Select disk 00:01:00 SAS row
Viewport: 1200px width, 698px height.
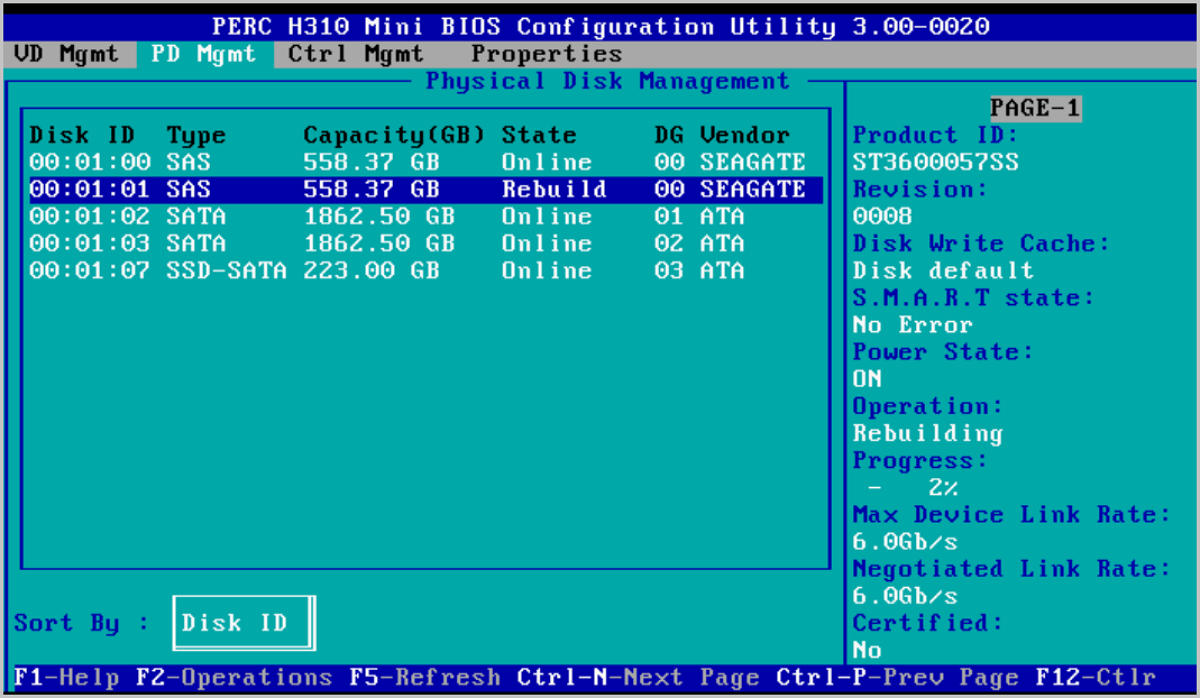tap(417, 162)
